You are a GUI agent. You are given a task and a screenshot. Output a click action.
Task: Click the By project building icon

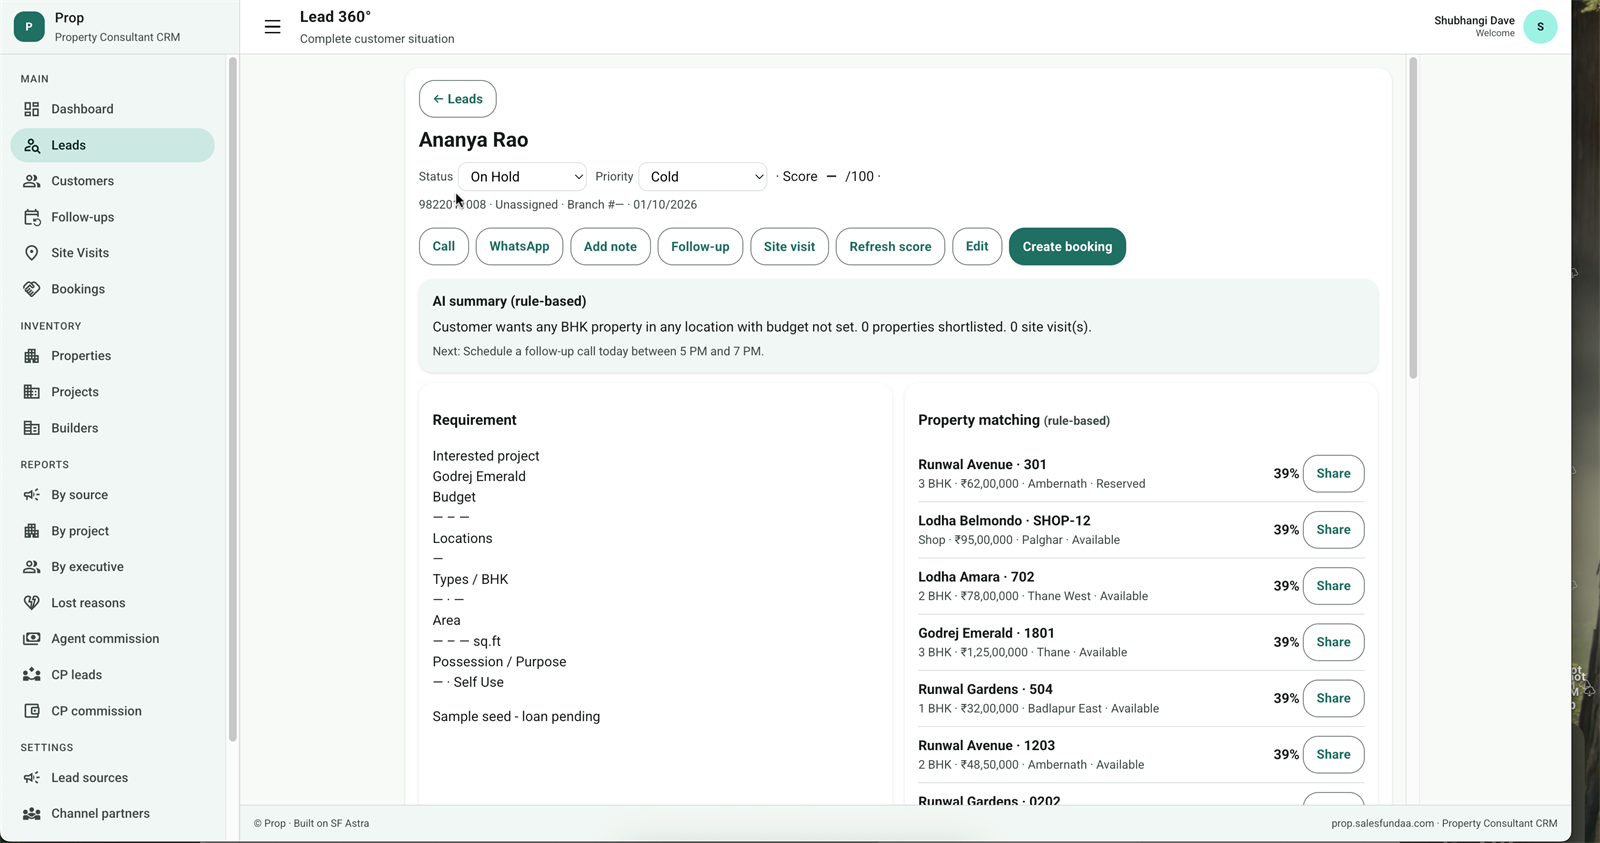pyautogui.click(x=32, y=531)
